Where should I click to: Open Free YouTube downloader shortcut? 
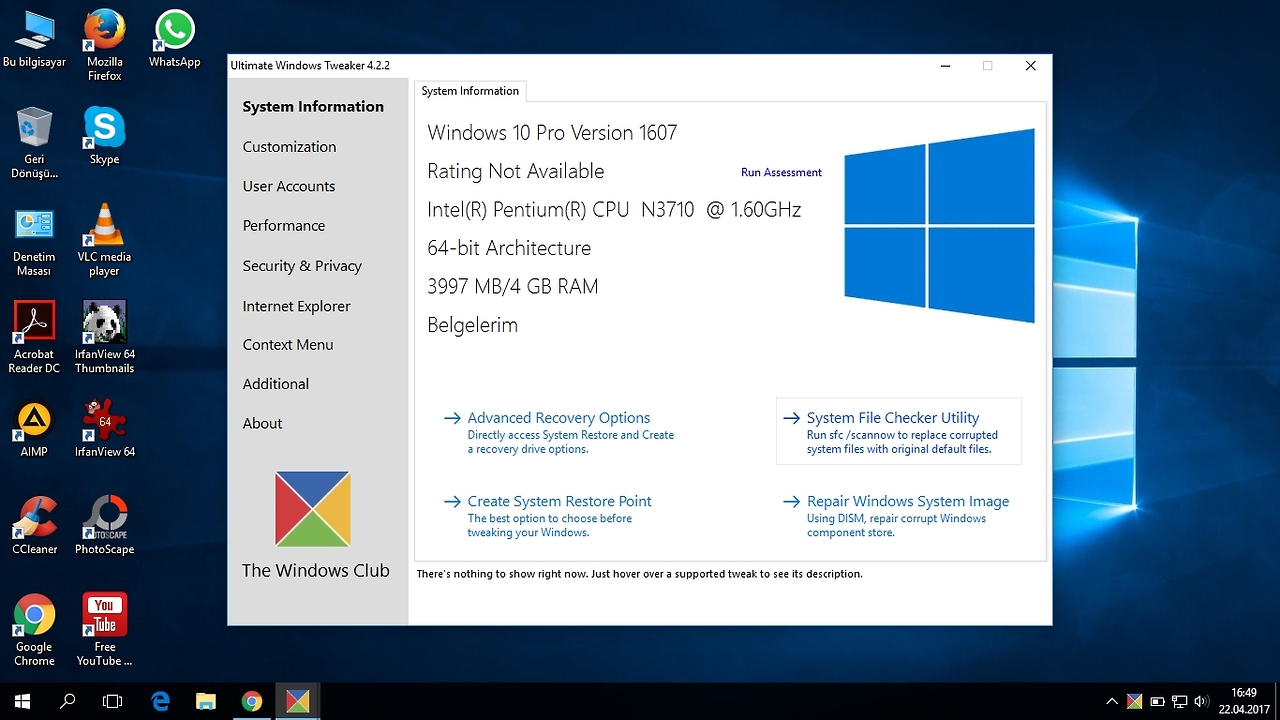pyautogui.click(x=104, y=631)
